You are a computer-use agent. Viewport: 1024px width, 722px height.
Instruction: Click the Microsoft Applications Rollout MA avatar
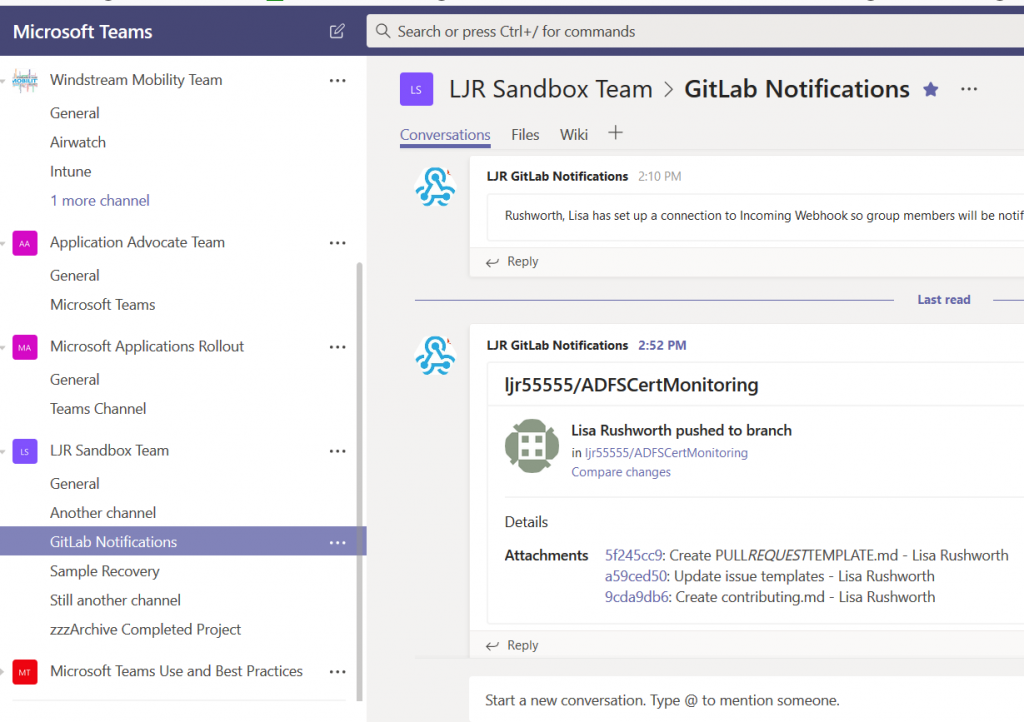(x=24, y=345)
